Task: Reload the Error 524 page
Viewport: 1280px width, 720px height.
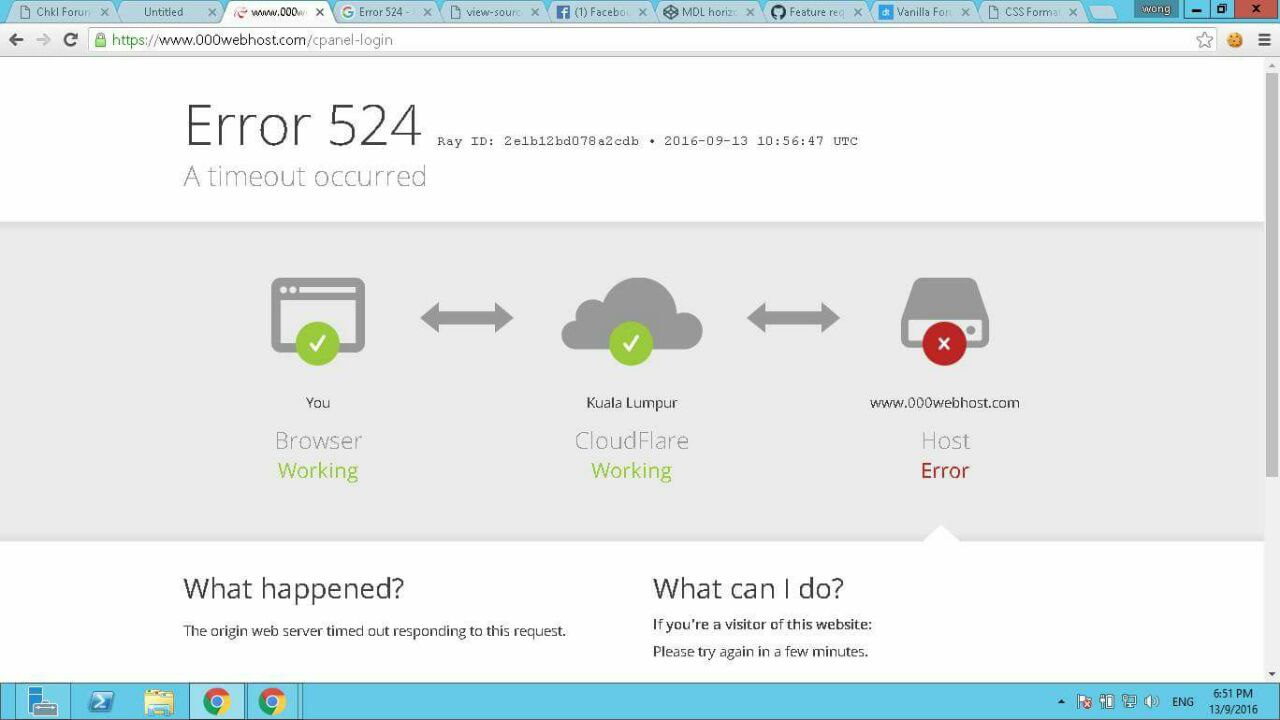Action: tap(70, 40)
